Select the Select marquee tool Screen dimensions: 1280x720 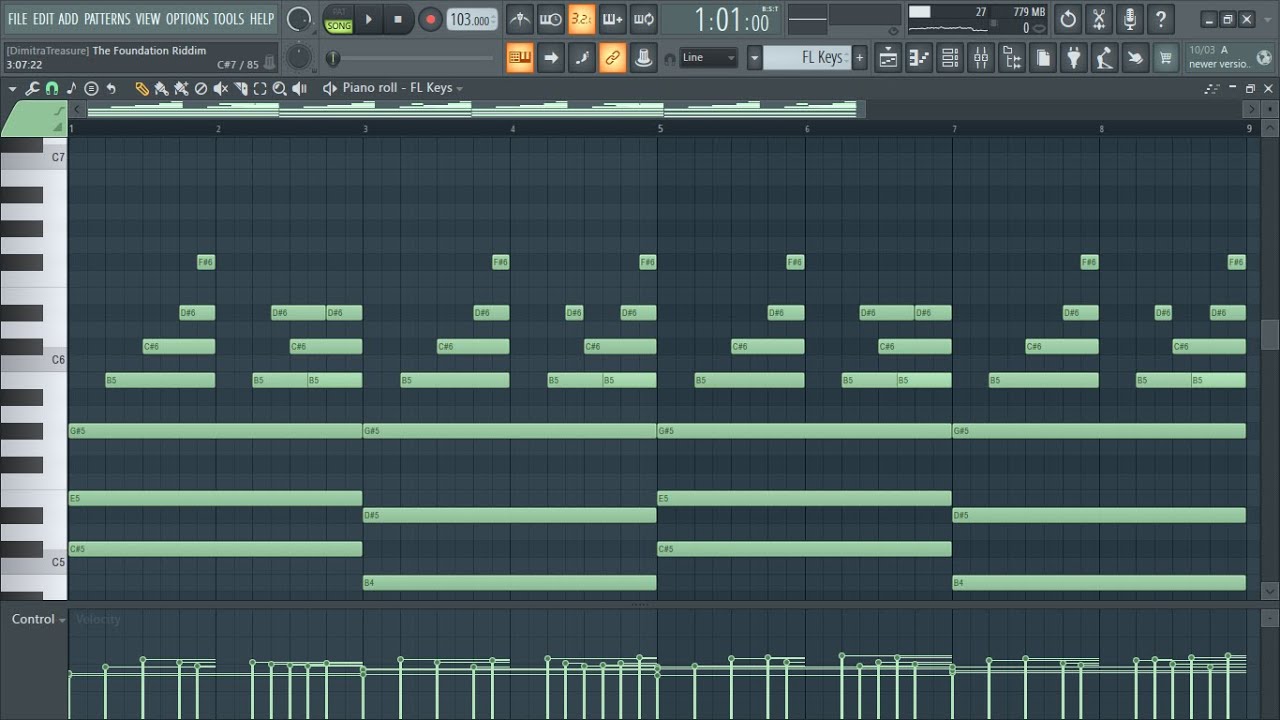[x=260, y=88]
